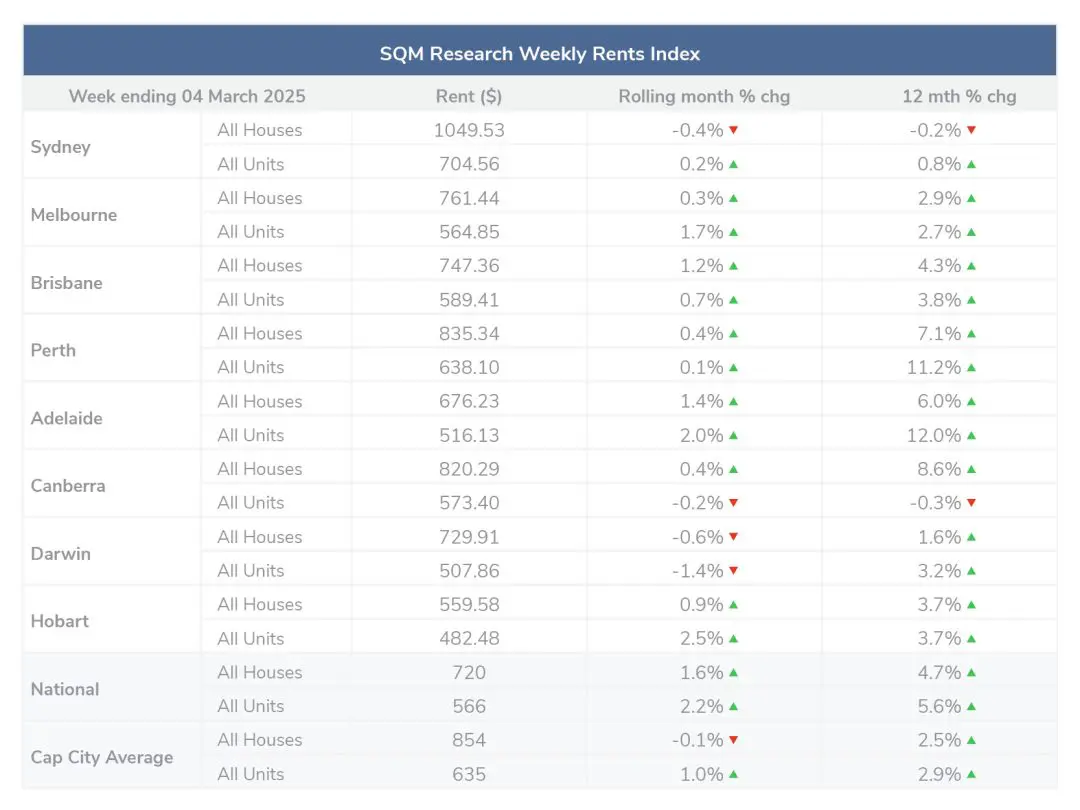Click the green up arrow beside Hobart units 2.5%
This screenshot has width=1080, height=810.
click(x=734, y=638)
